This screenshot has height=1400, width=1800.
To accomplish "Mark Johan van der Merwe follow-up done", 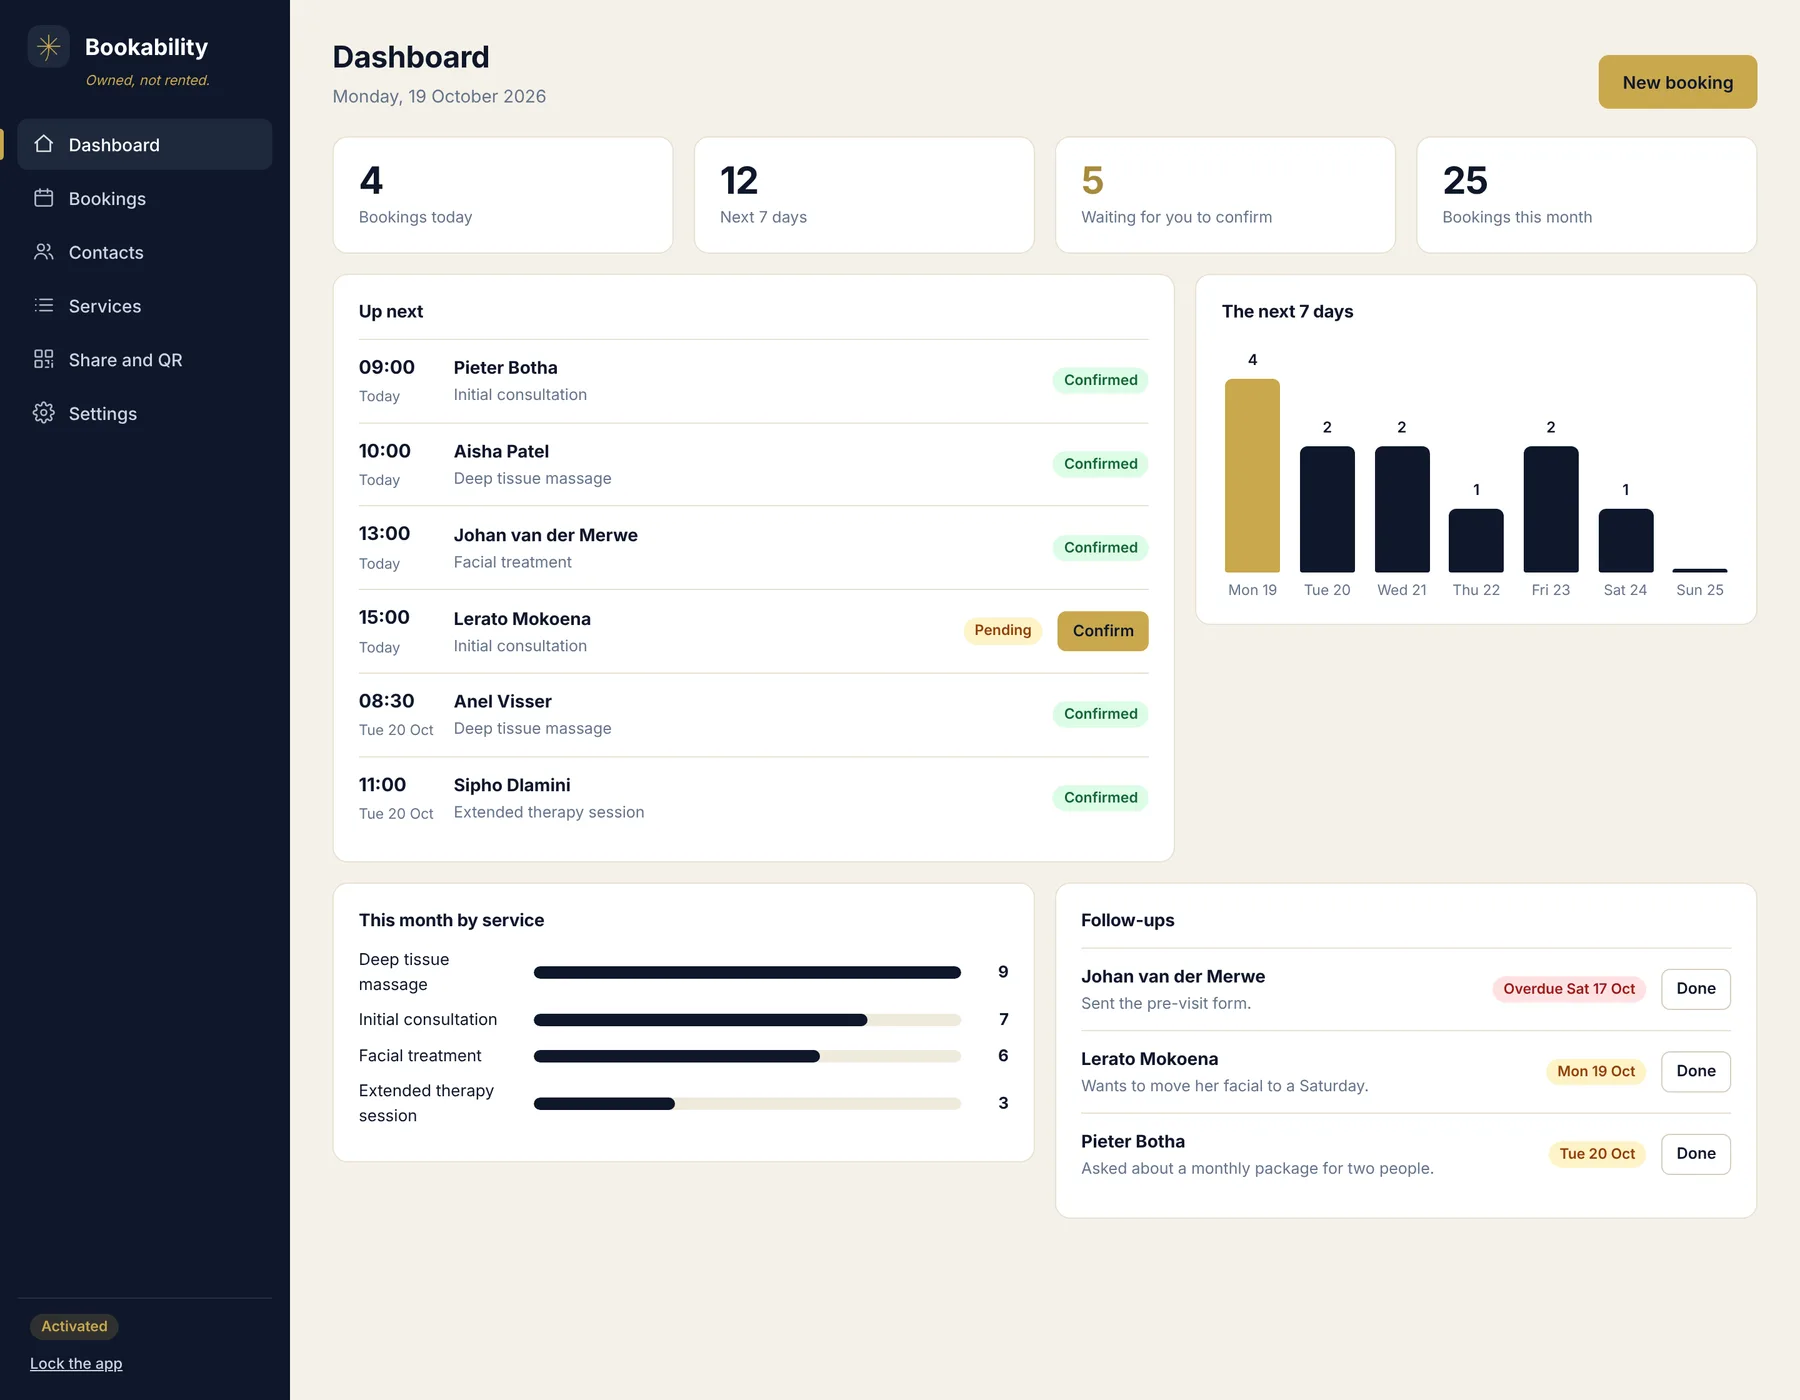I will (1696, 989).
